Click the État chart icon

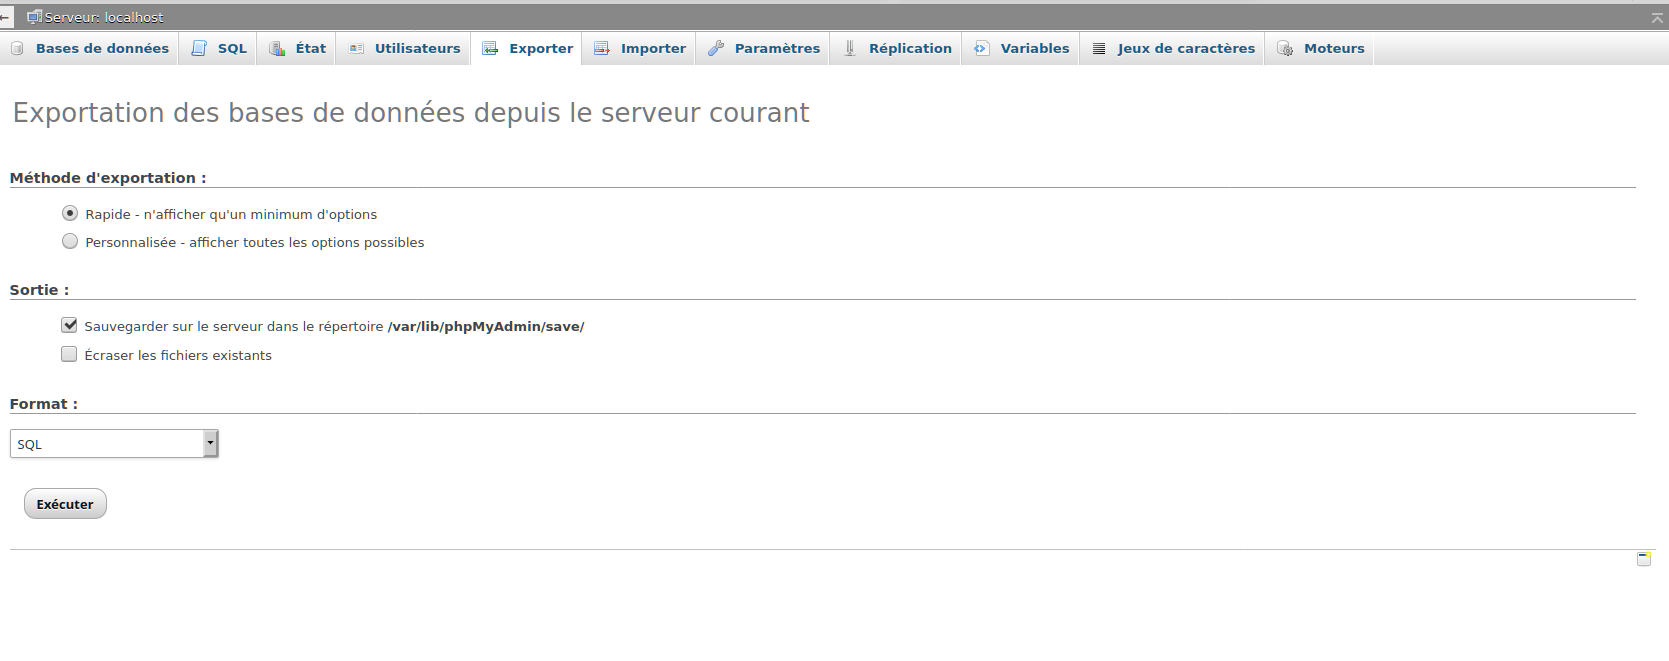tap(277, 48)
